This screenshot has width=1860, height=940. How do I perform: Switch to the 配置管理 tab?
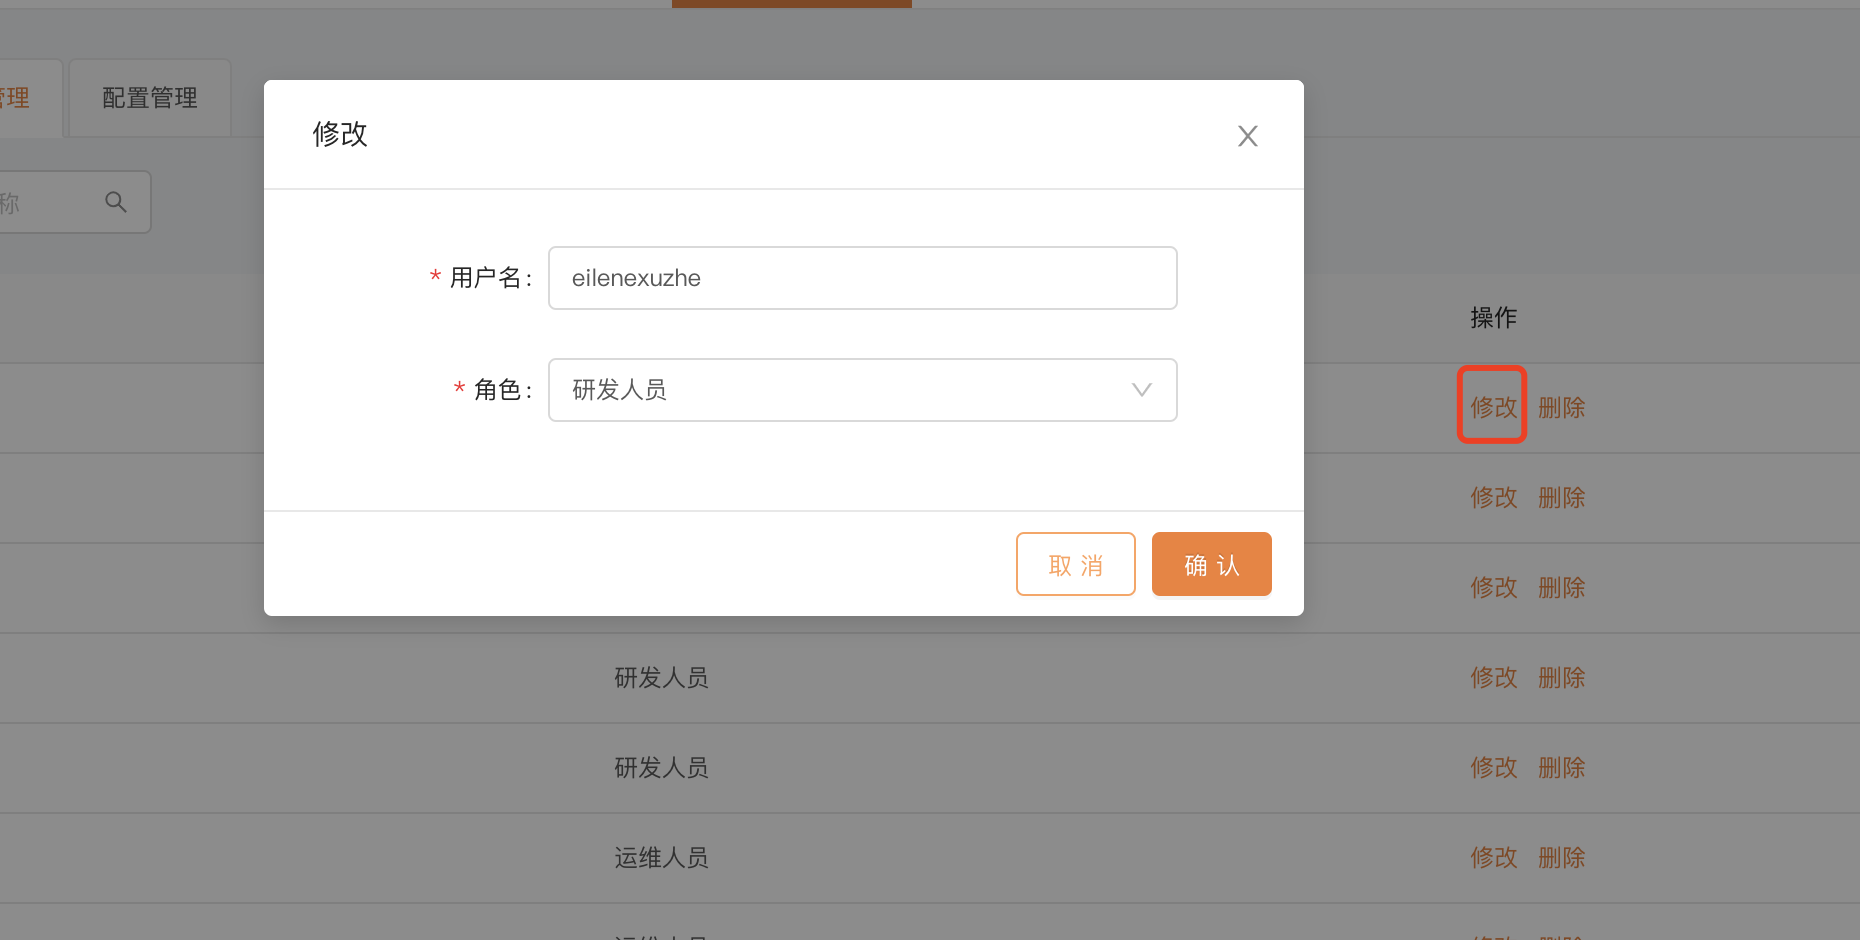tap(150, 98)
